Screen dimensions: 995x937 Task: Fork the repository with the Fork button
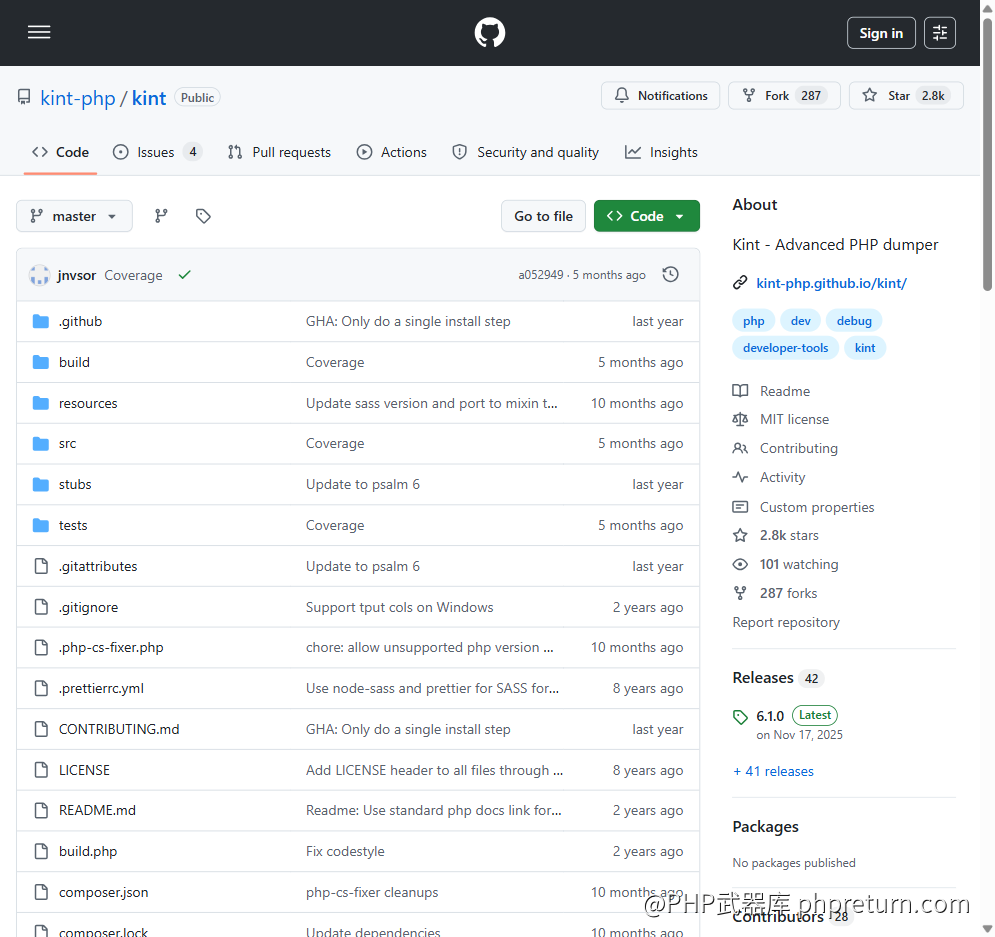784,96
